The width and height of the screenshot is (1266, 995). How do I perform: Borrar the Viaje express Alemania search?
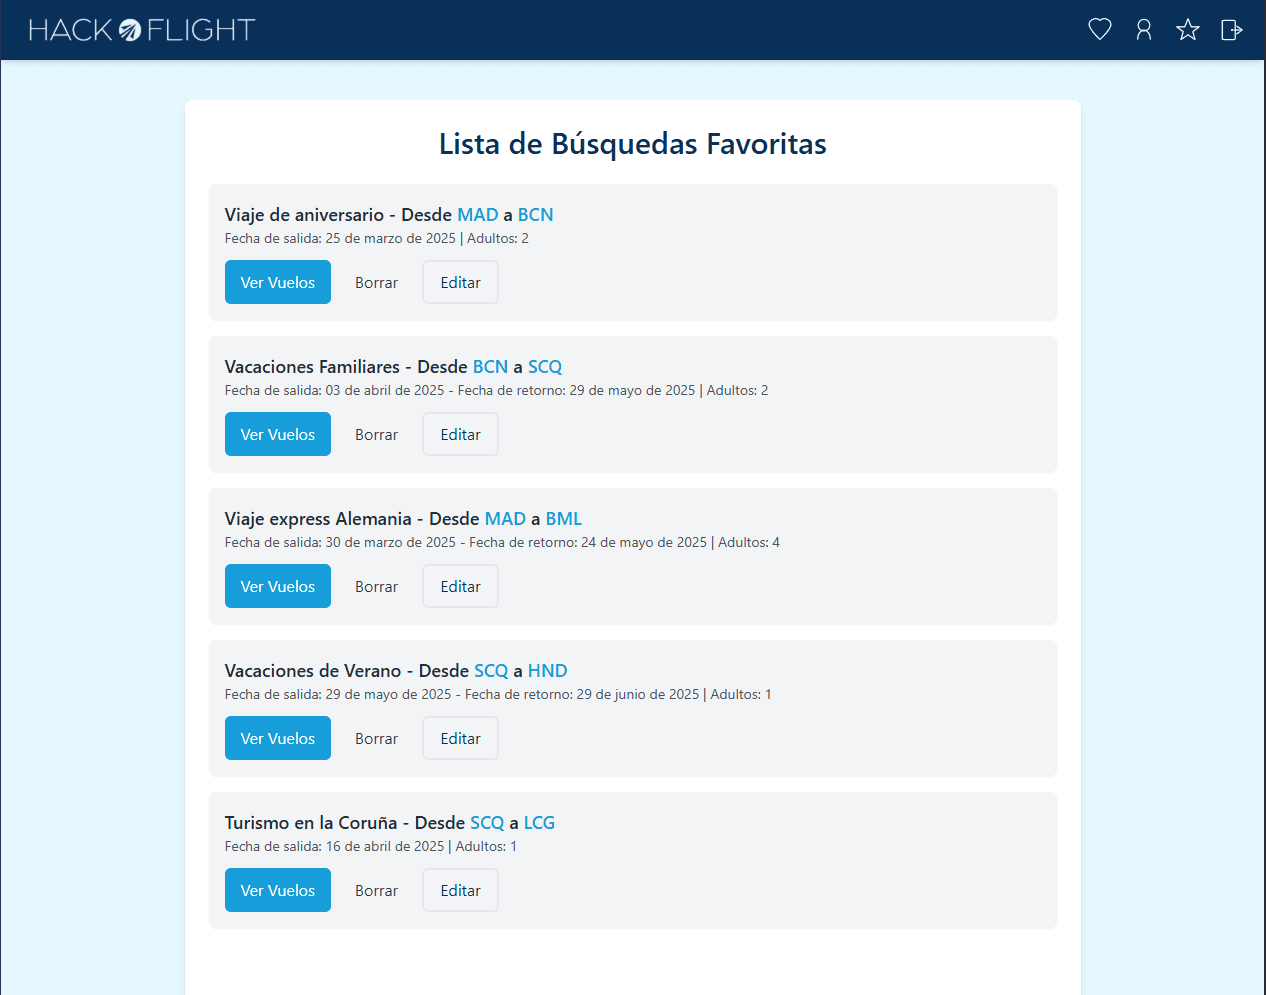pos(376,586)
